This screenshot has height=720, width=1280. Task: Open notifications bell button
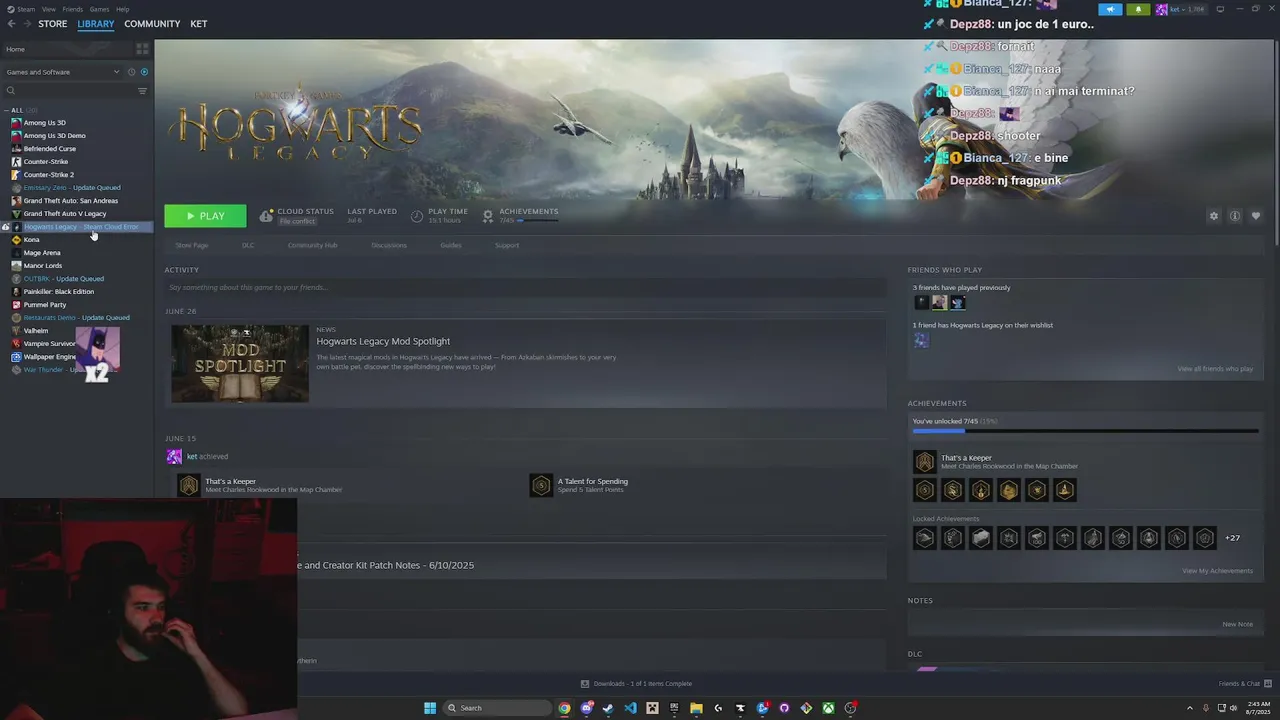(1138, 9)
